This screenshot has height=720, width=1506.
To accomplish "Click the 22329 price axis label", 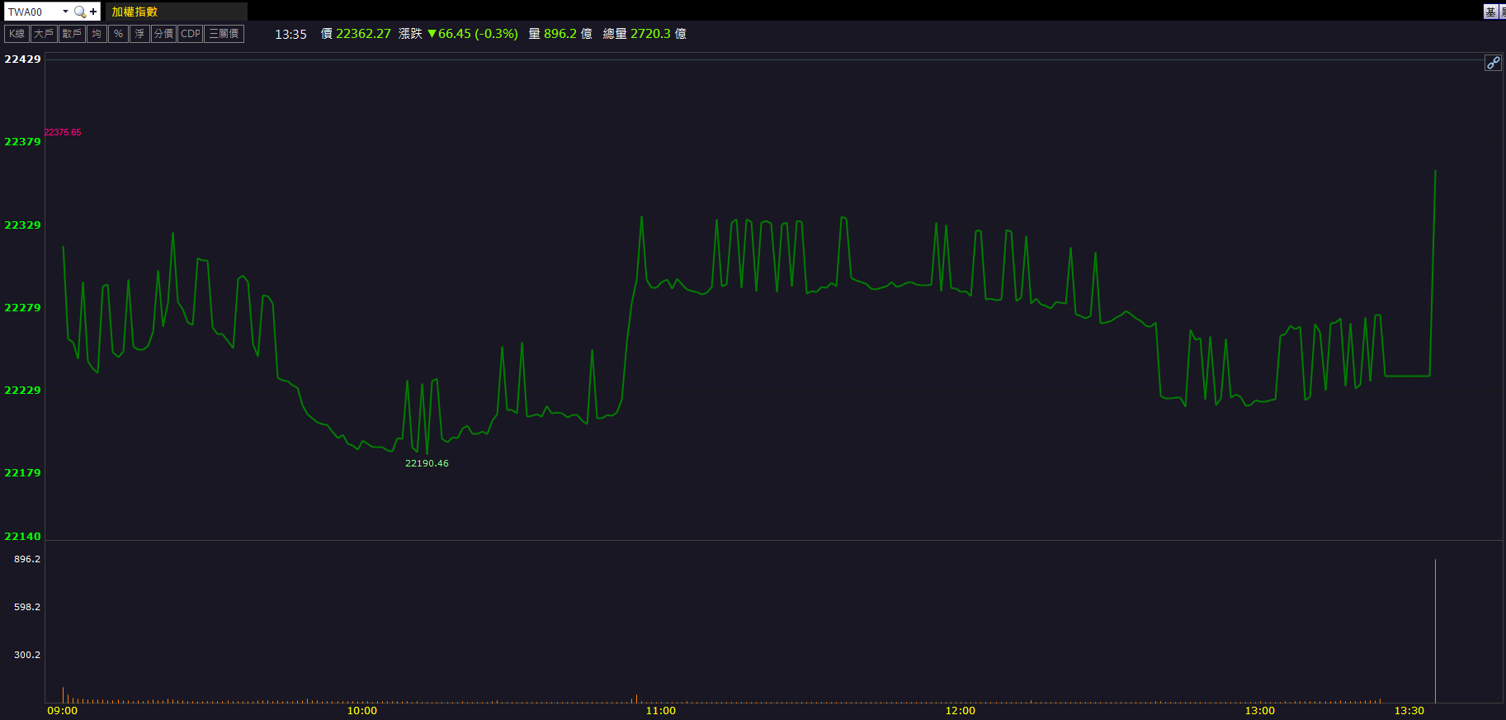I will tap(23, 226).
